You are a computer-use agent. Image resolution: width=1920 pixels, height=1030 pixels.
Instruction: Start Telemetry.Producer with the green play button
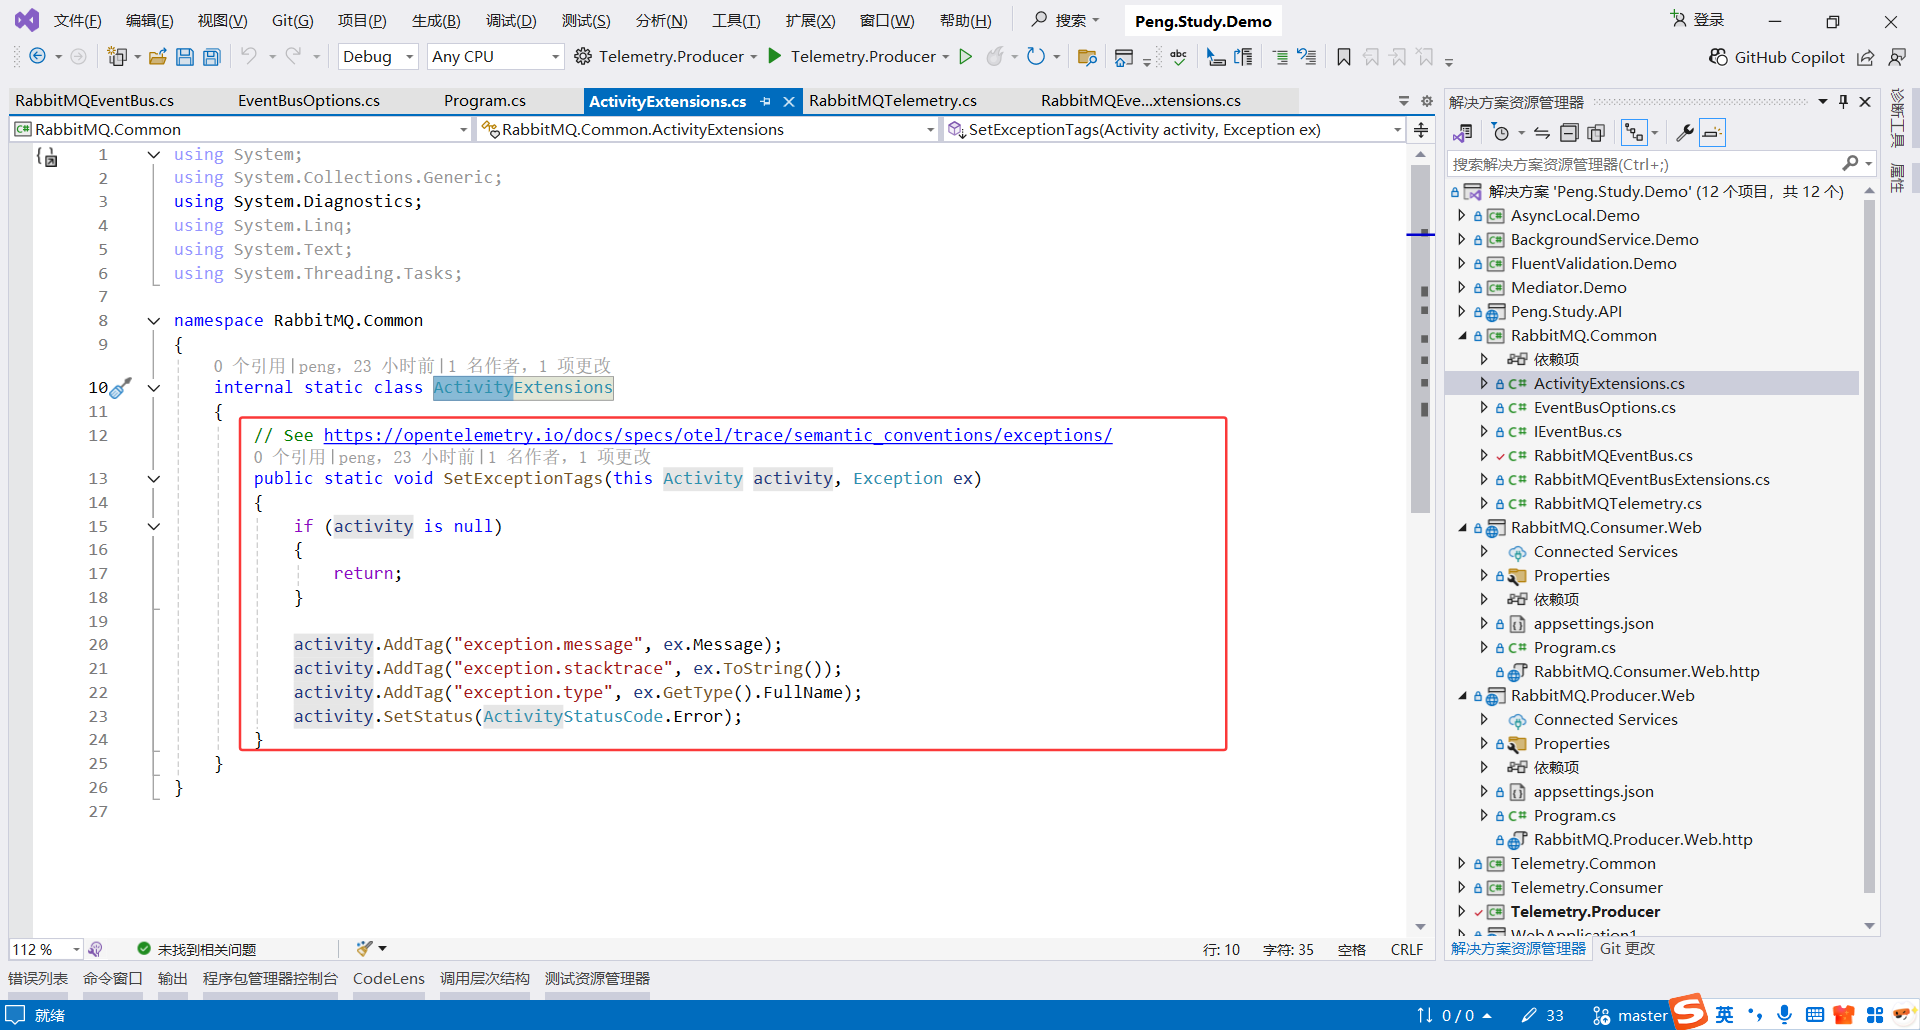(x=774, y=56)
